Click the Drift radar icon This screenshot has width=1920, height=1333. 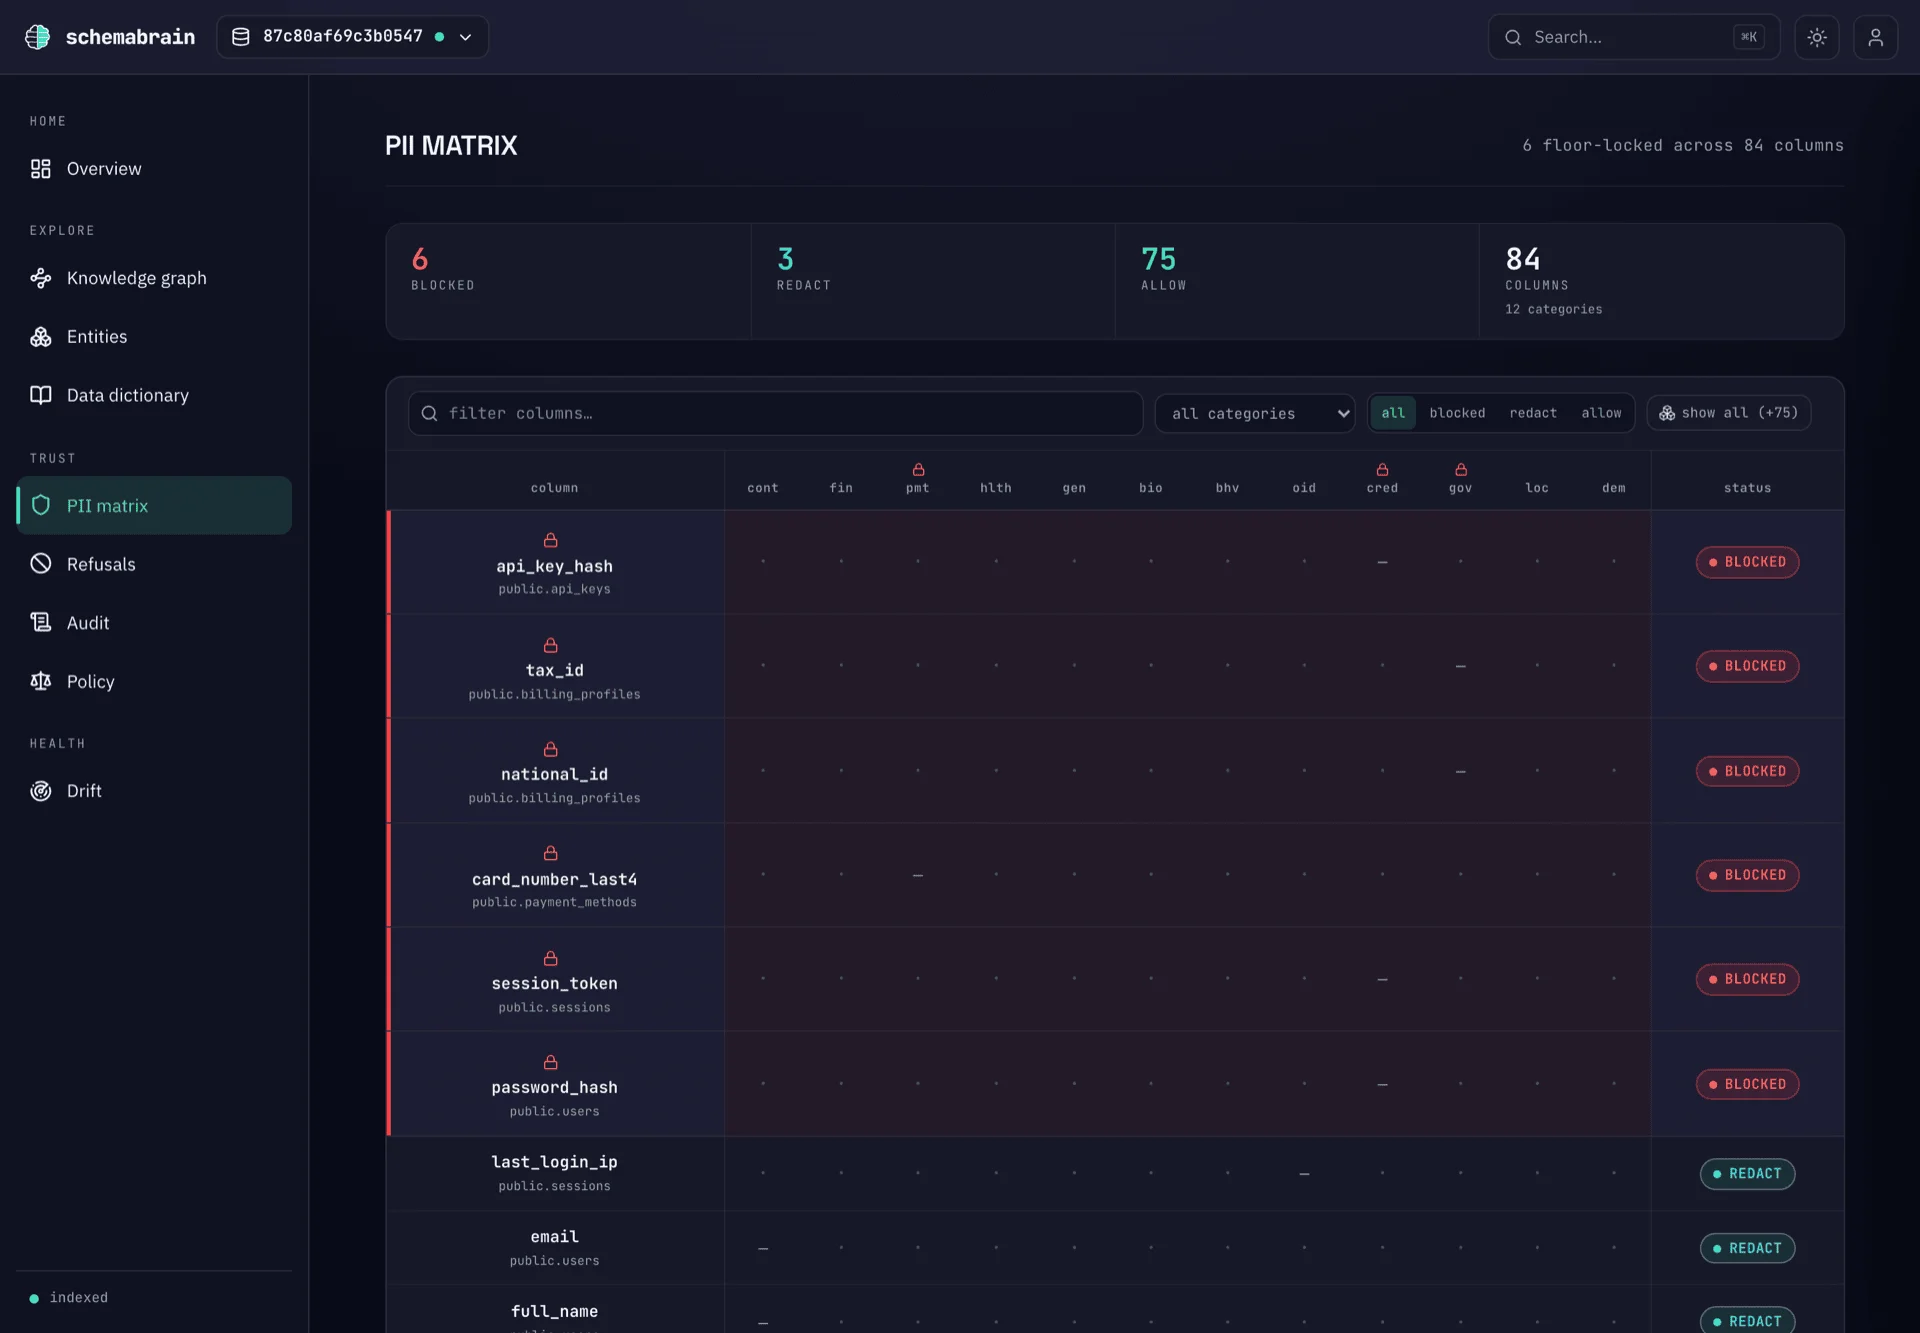click(41, 791)
